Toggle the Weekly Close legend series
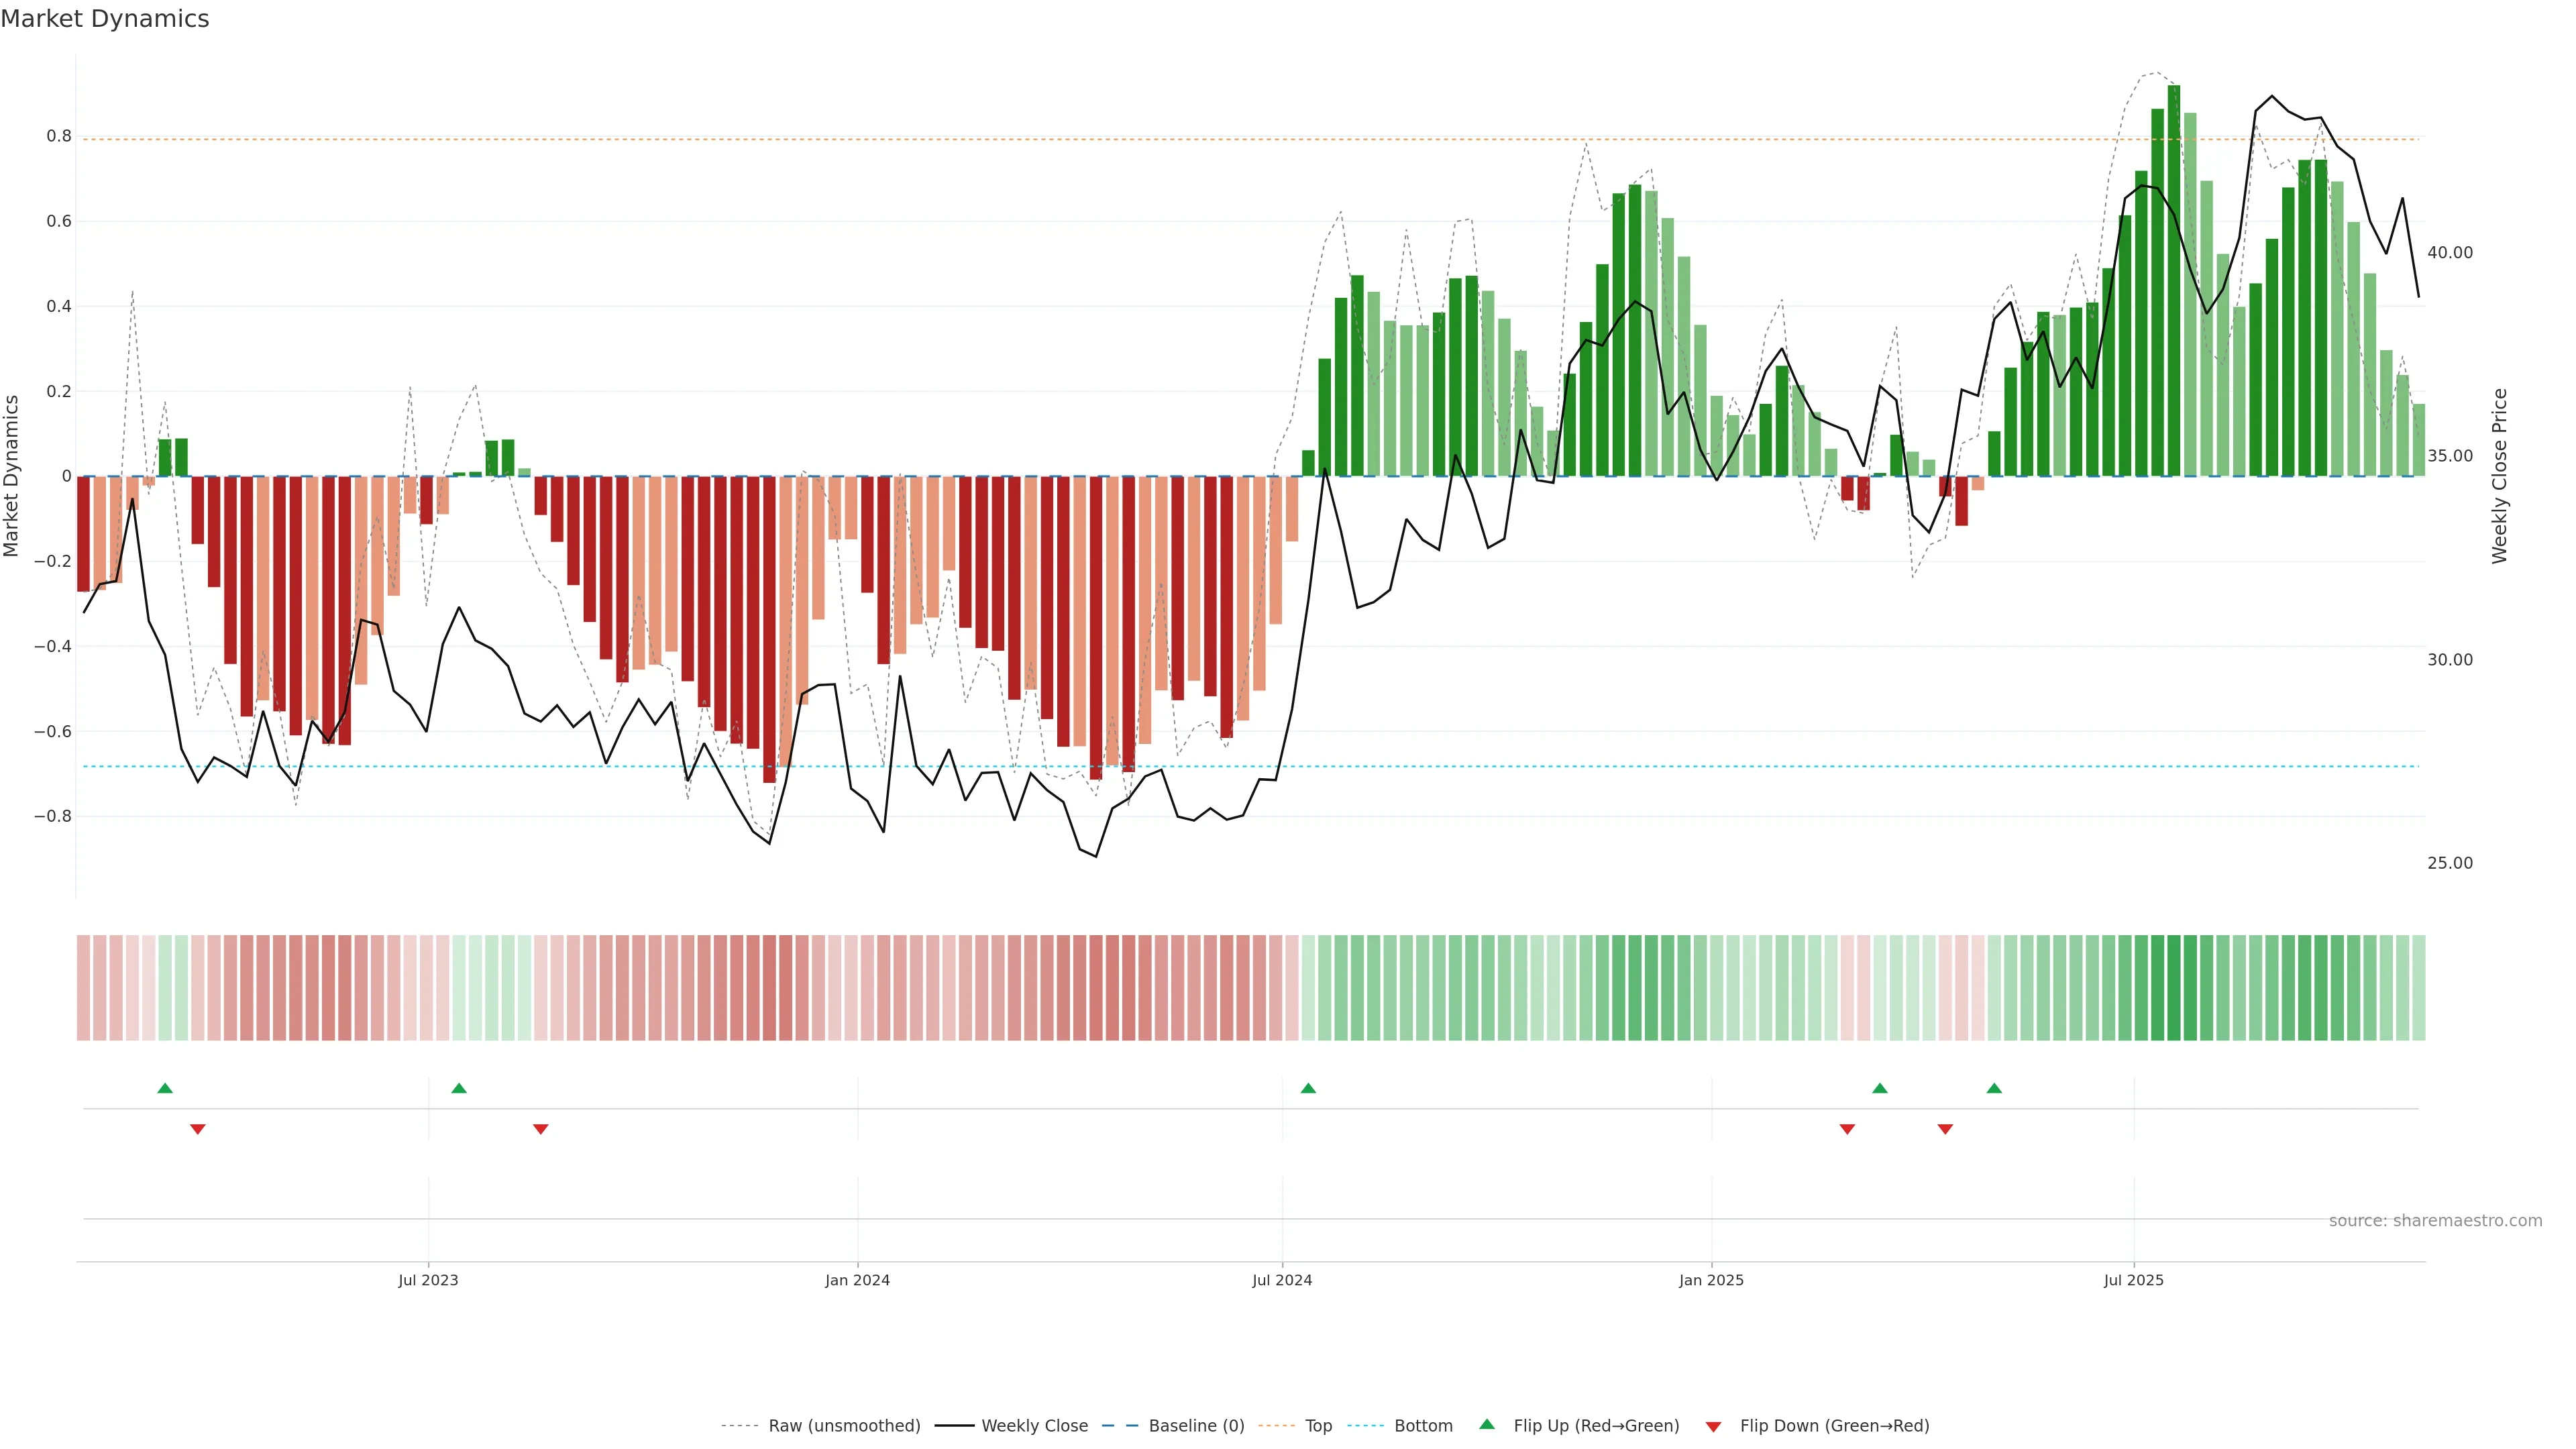Viewport: 2576px width, 1449px height. (1034, 1426)
